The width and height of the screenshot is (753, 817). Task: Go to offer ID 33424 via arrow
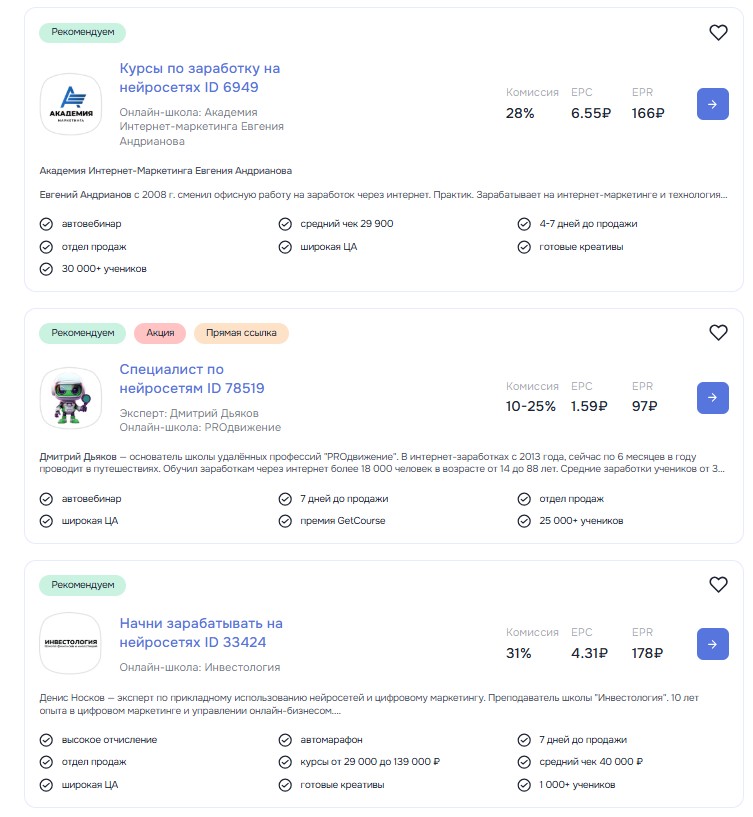[x=712, y=644]
